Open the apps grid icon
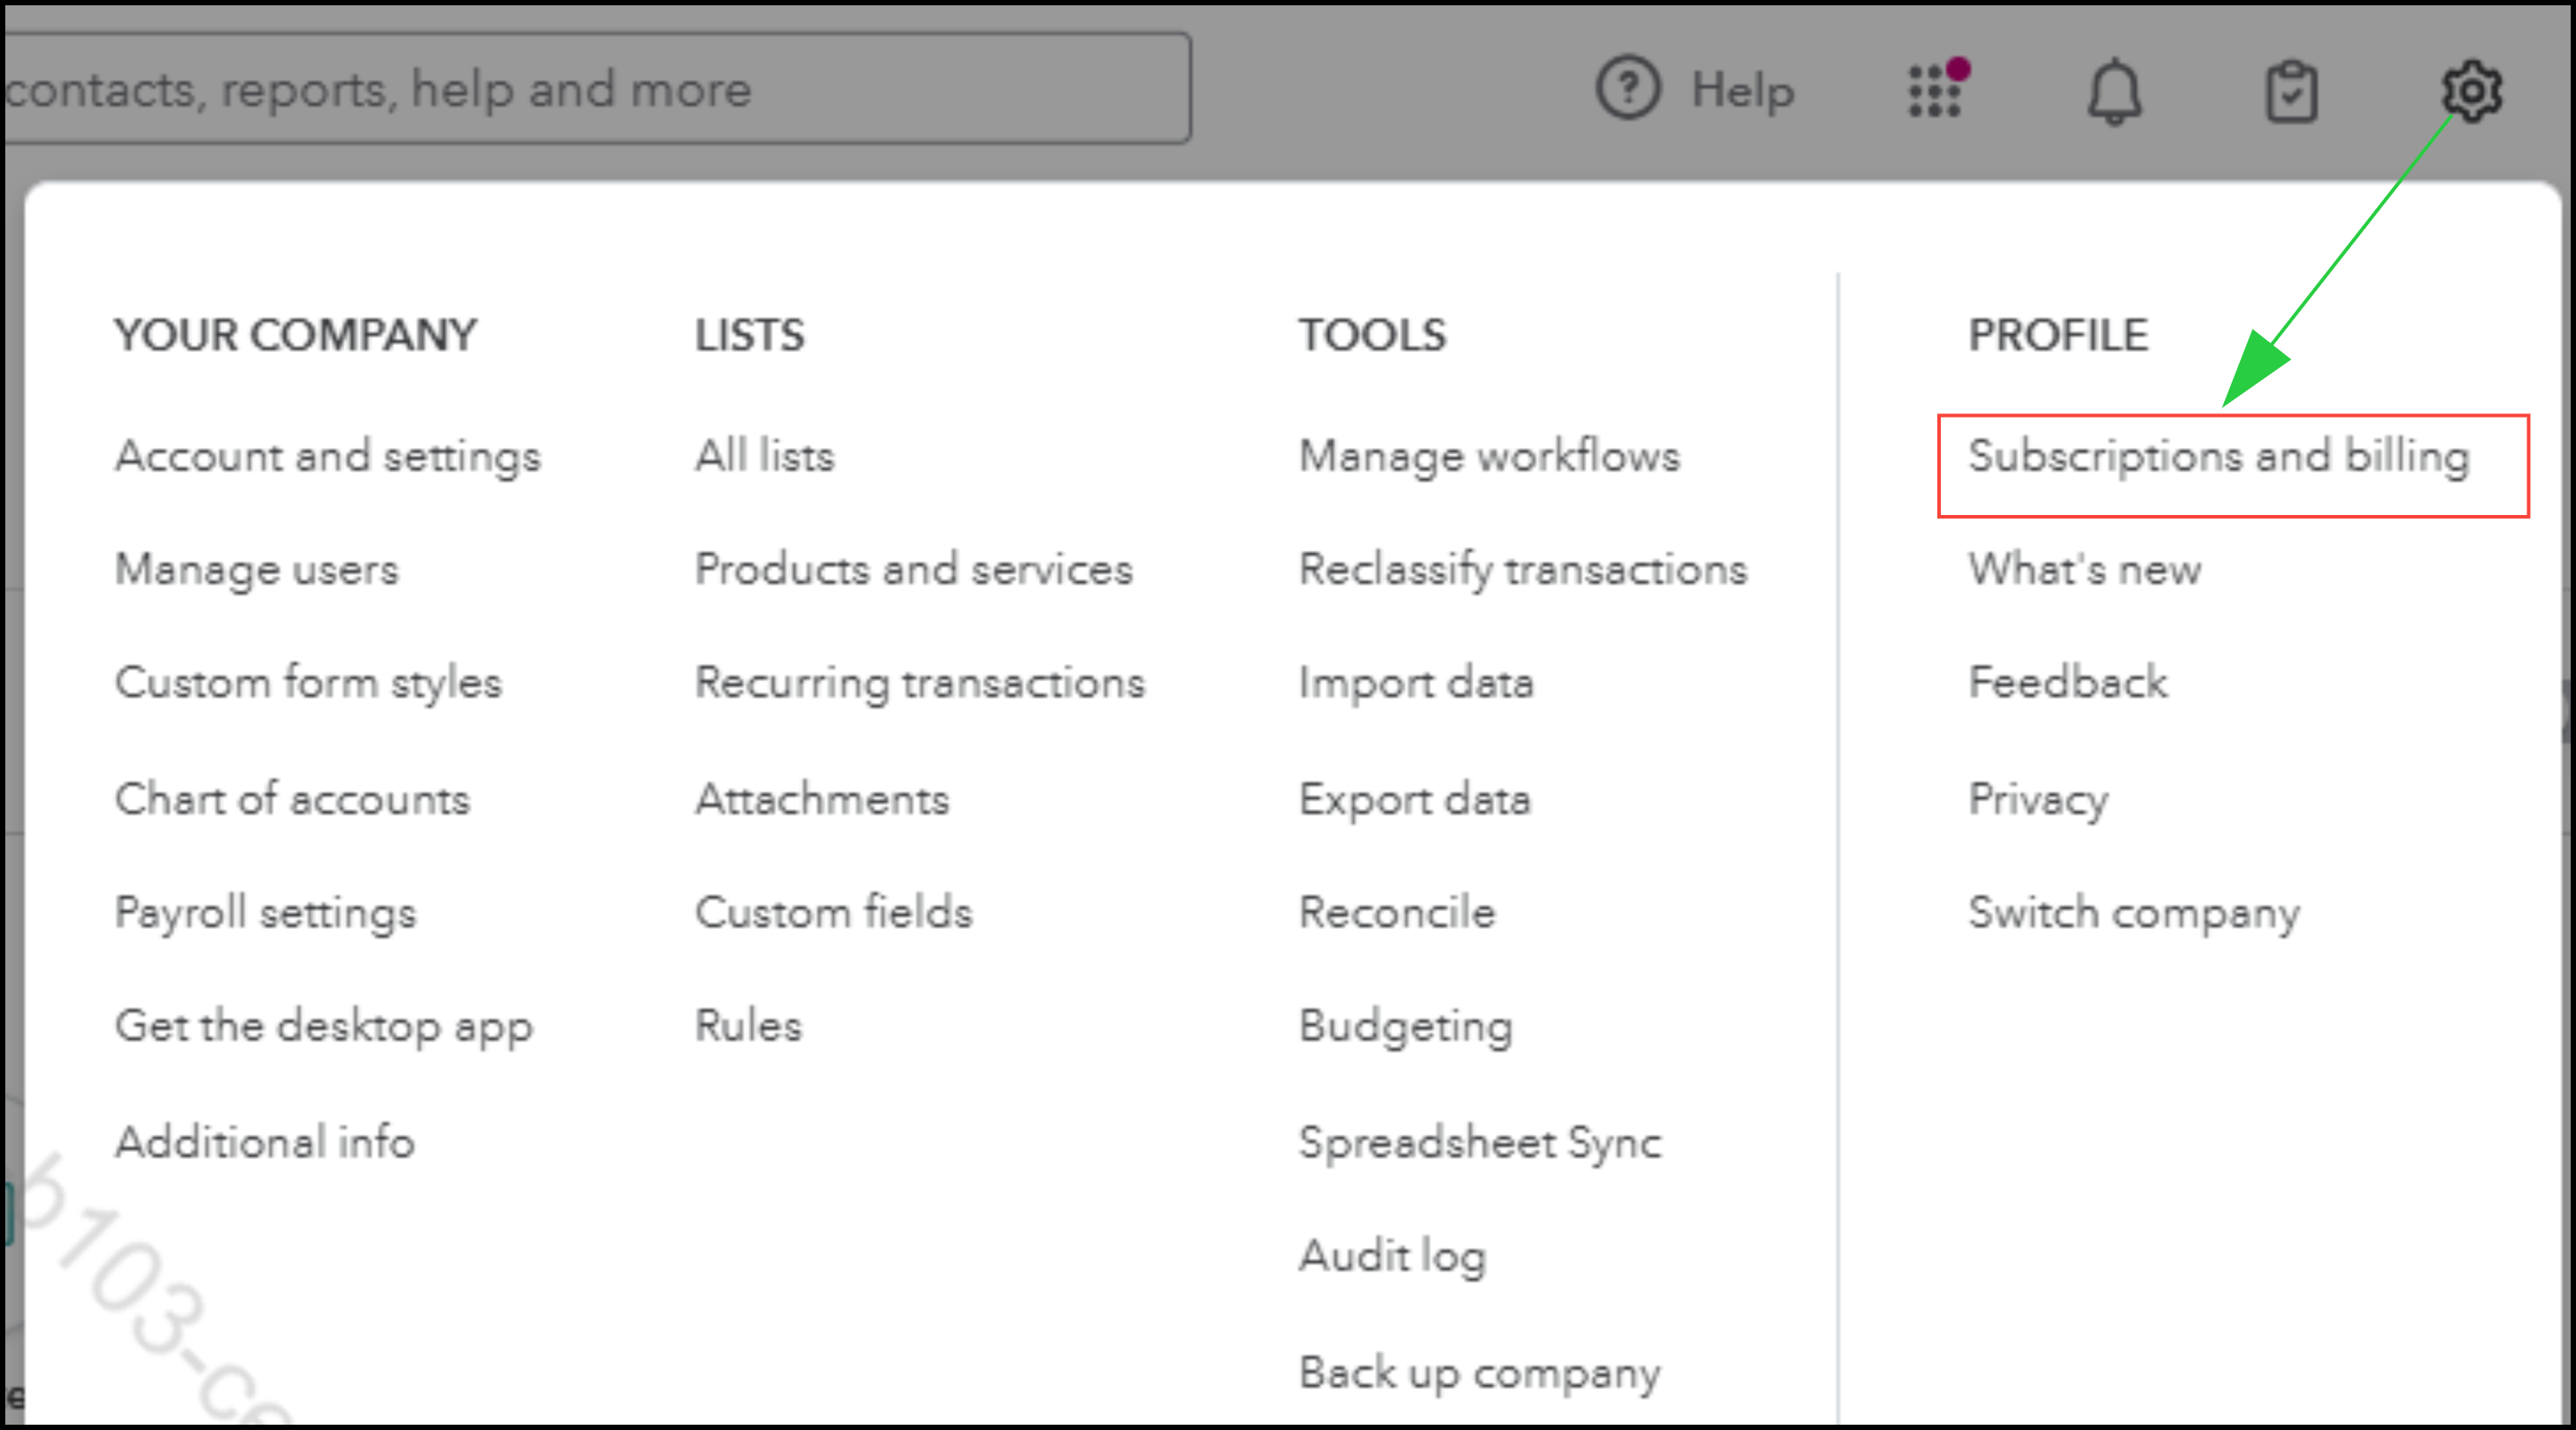The image size is (2576, 1430). pos(1935,90)
